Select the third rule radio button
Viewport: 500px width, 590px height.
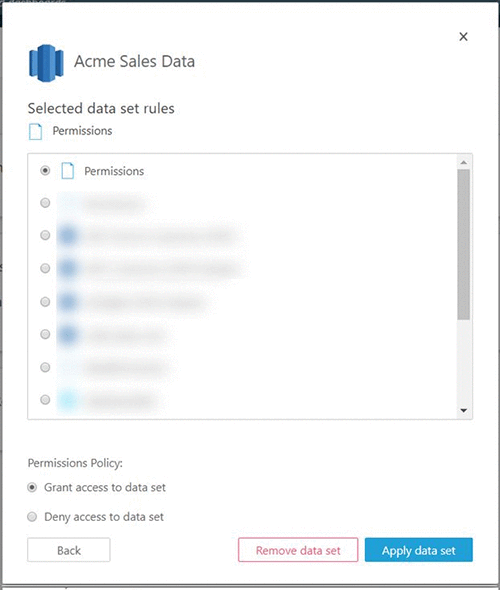[45, 235]
